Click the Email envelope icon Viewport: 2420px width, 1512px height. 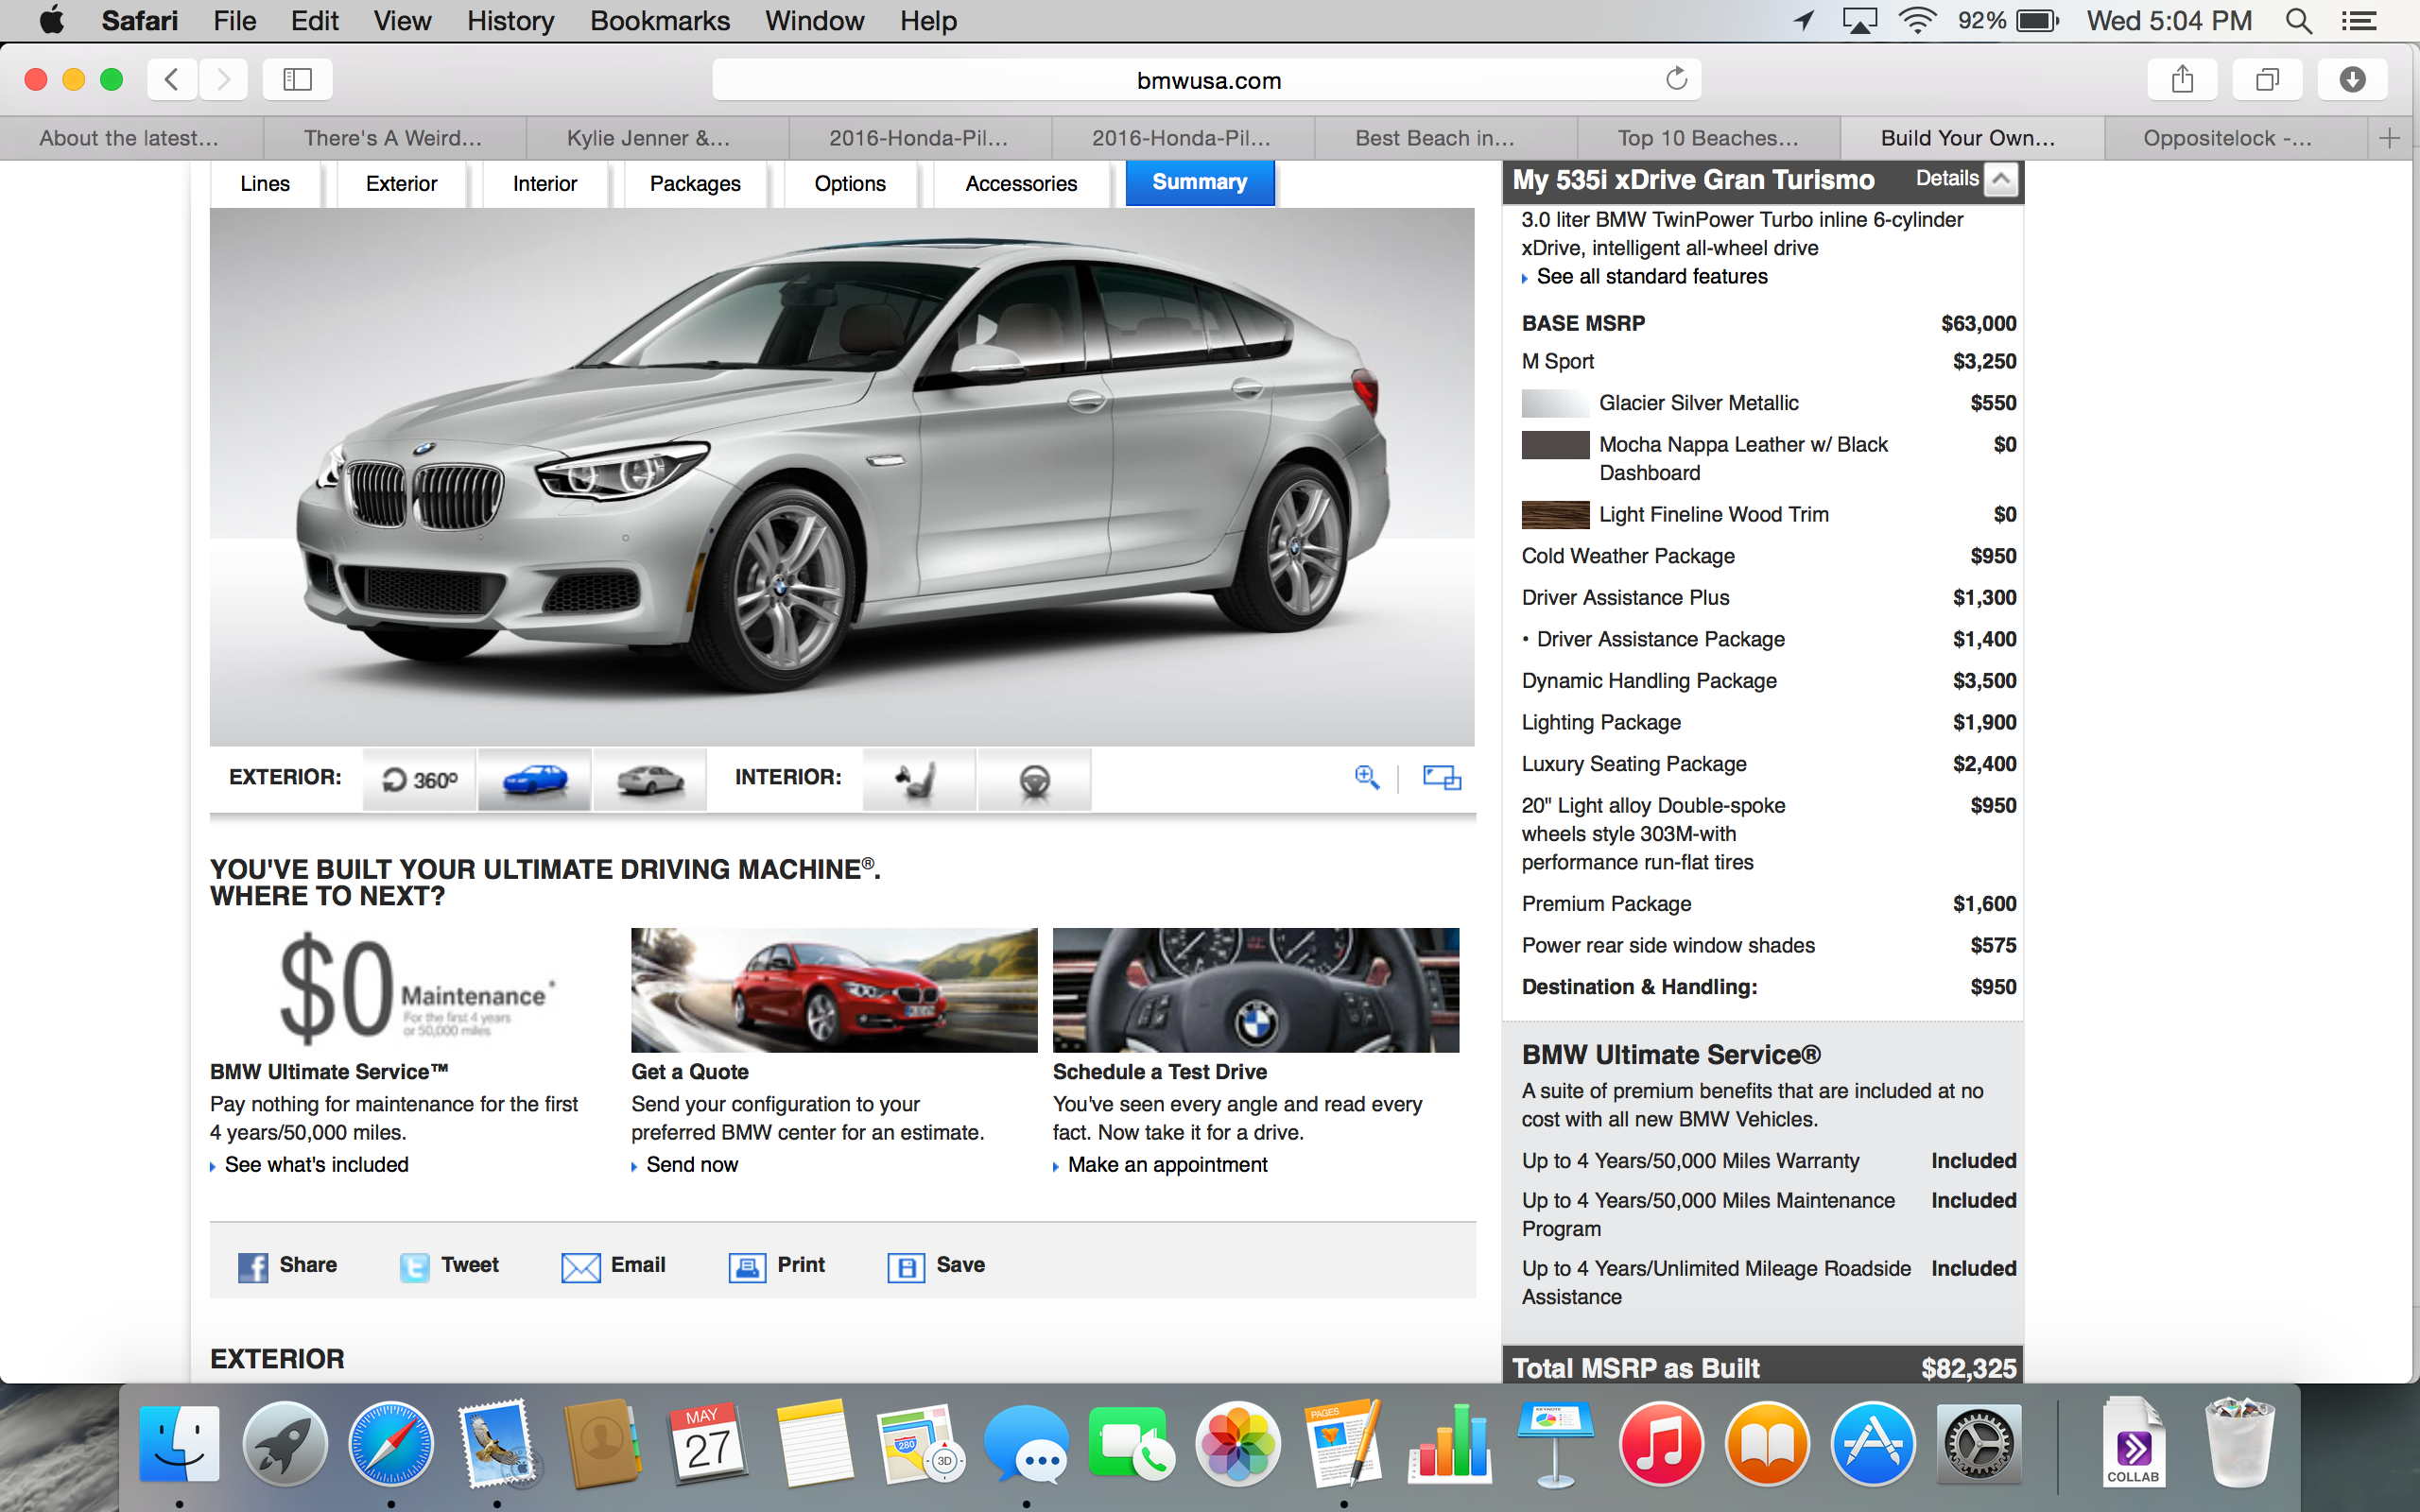pyautogui.click(x=581, y=1267)
